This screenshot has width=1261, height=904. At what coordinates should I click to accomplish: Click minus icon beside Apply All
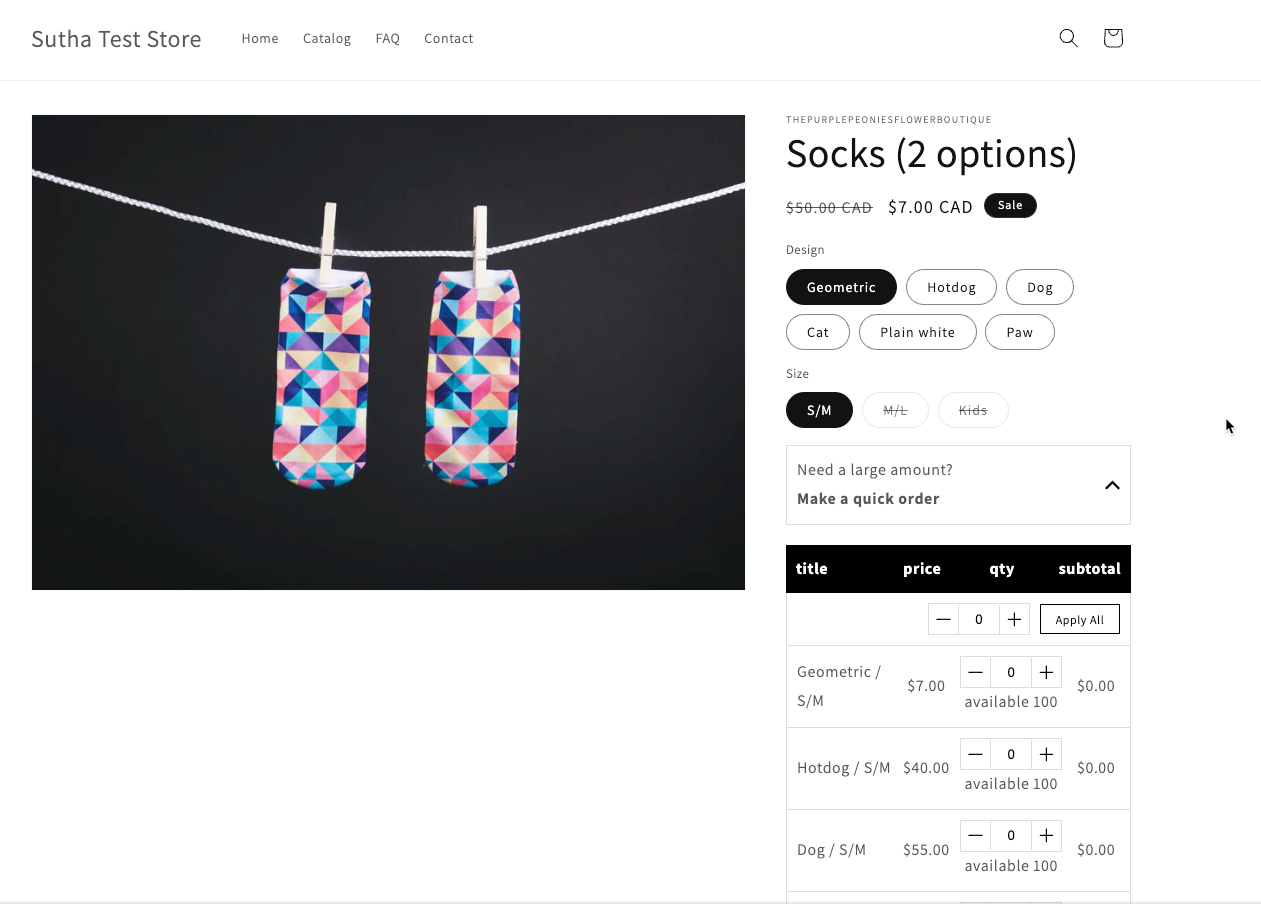pyautogui.click(x=943, y=619)
